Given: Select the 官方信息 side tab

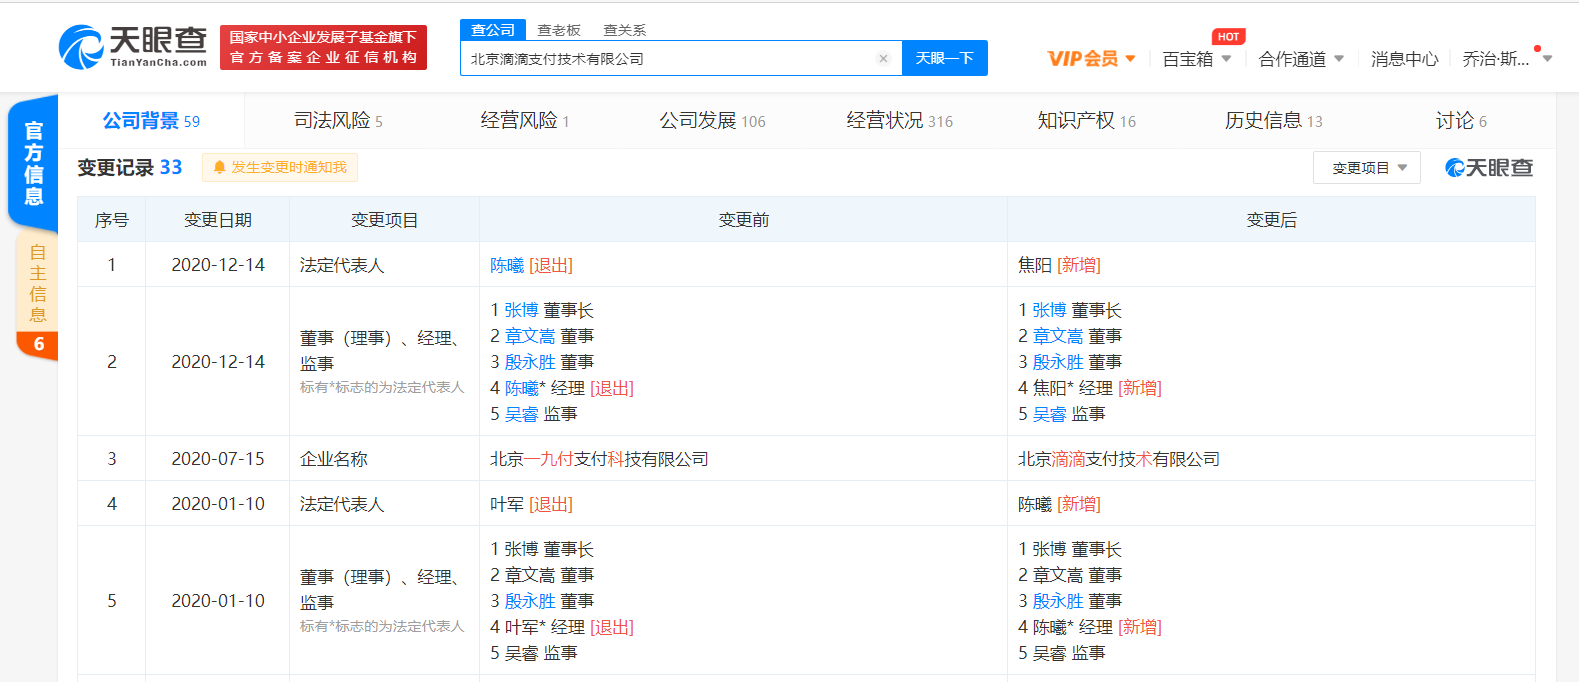Looking at the screenshot, I should (x=33, y=163).
